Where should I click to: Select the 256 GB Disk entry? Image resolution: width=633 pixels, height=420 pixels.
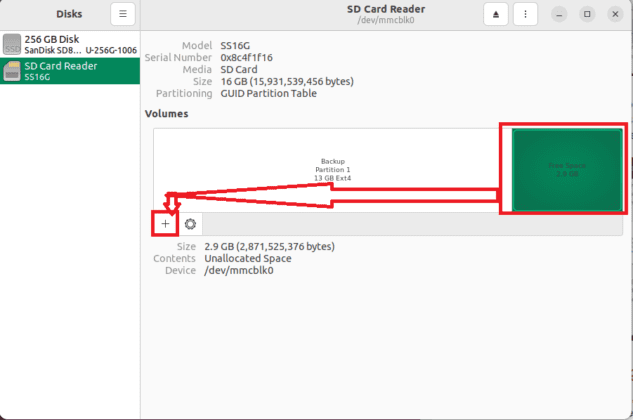click(x=70, y=43)
